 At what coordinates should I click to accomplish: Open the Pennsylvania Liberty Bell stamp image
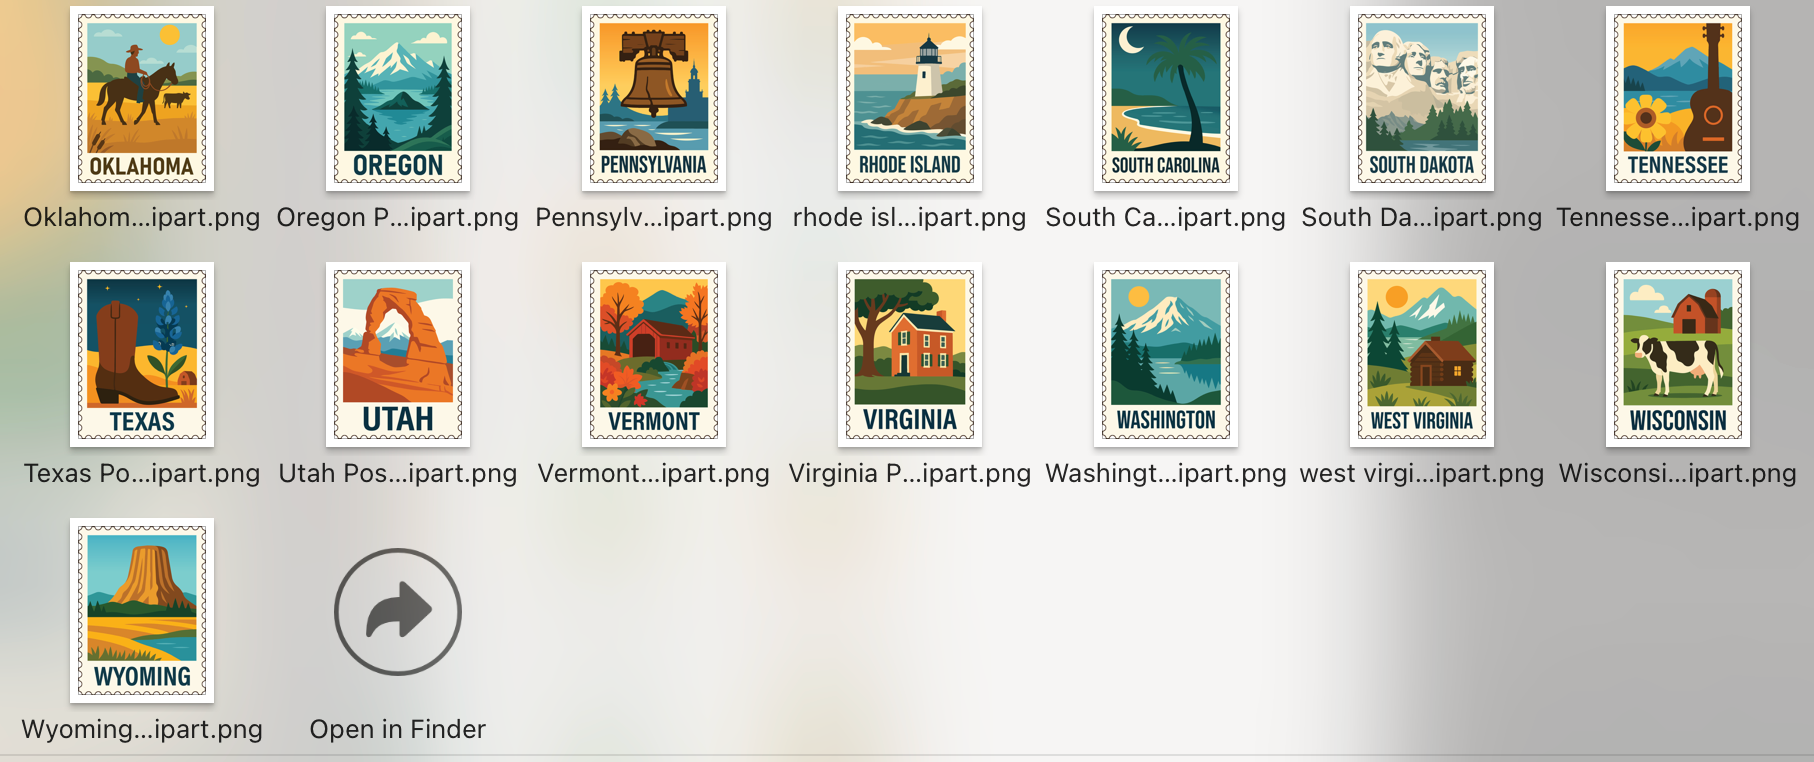click(654, 98)
